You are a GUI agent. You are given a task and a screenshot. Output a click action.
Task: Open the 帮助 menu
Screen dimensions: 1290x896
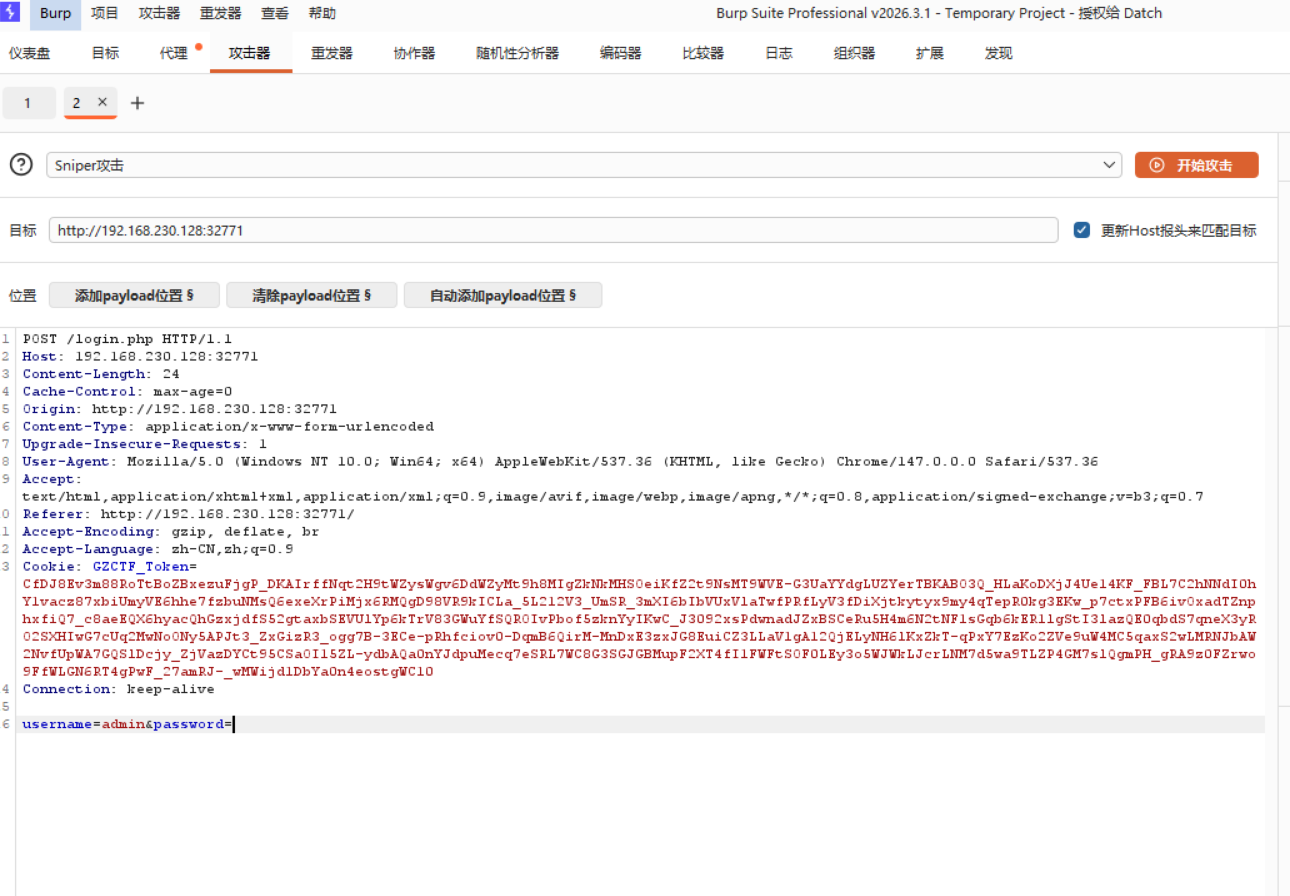pyautogui.click(x=322, y=13)
